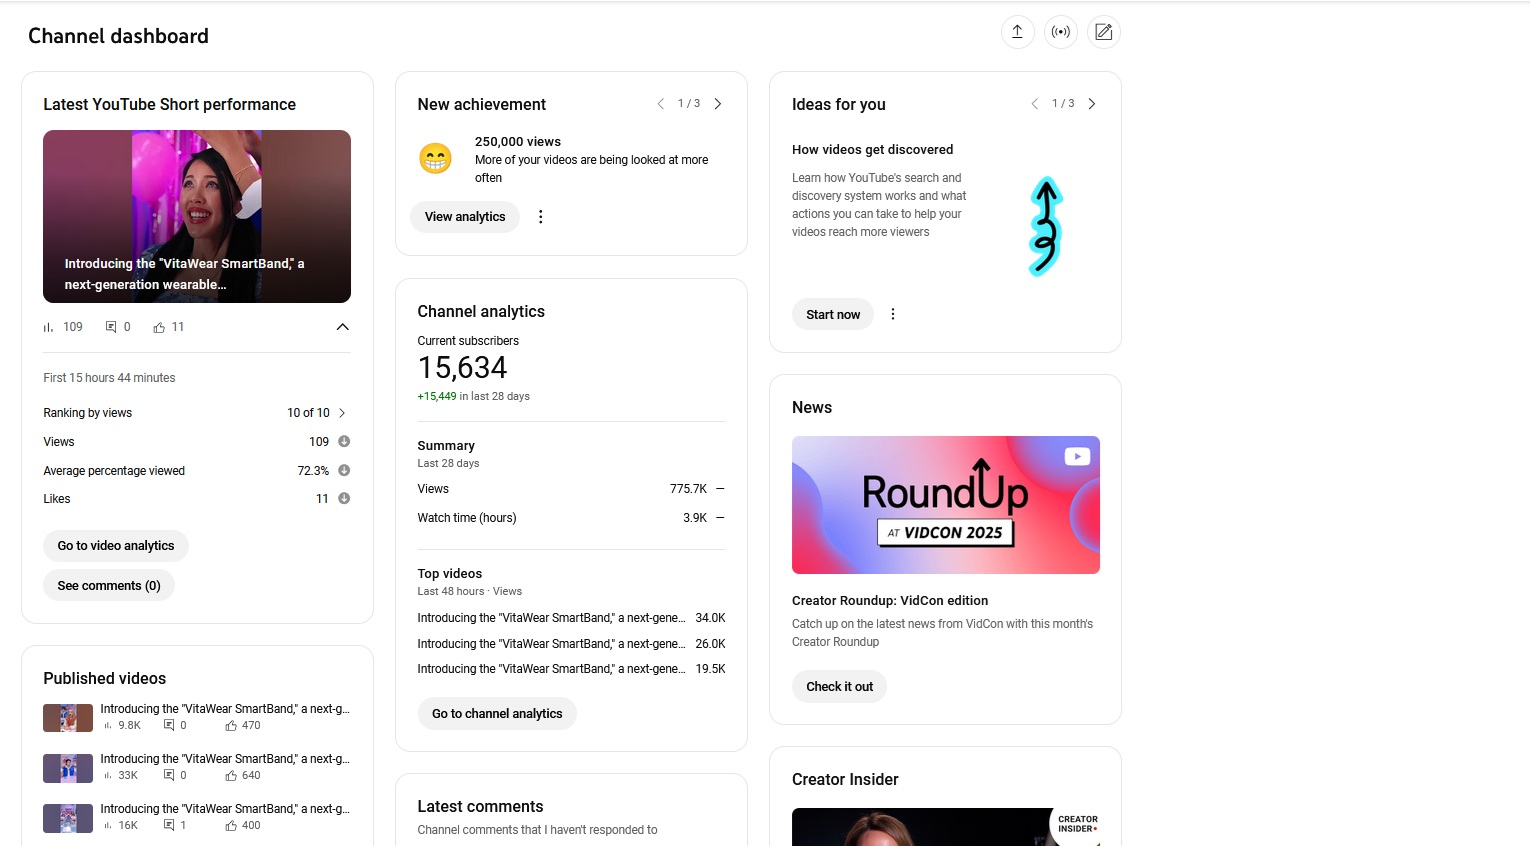The width and height of the screenshot is (1530, 846).
Task: Open top video with 26.0K views
Action: [x=571, y=644]
